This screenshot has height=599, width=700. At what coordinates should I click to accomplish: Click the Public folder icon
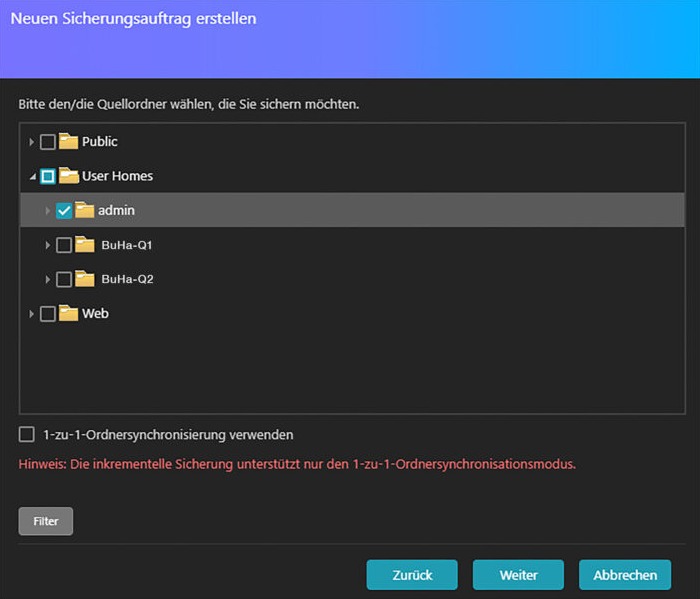click(x=68, y=141)
